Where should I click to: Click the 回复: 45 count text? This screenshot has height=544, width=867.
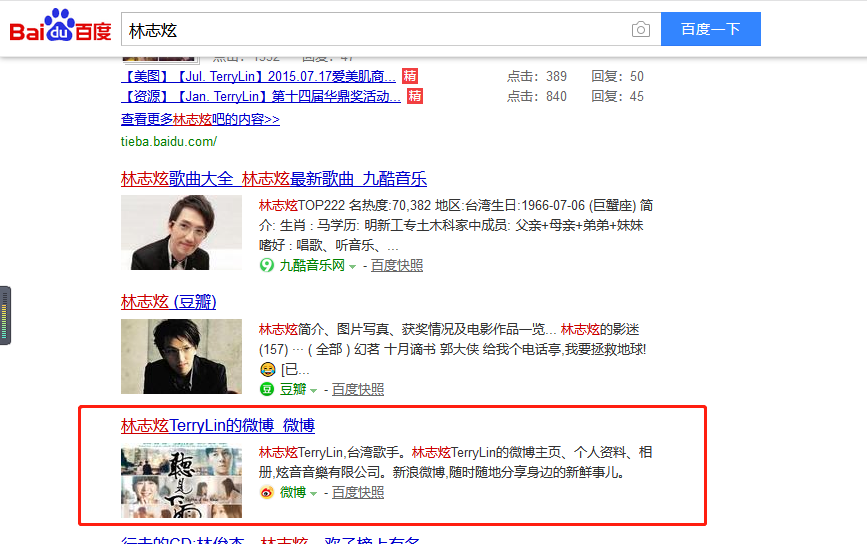[x=618, y=96]
